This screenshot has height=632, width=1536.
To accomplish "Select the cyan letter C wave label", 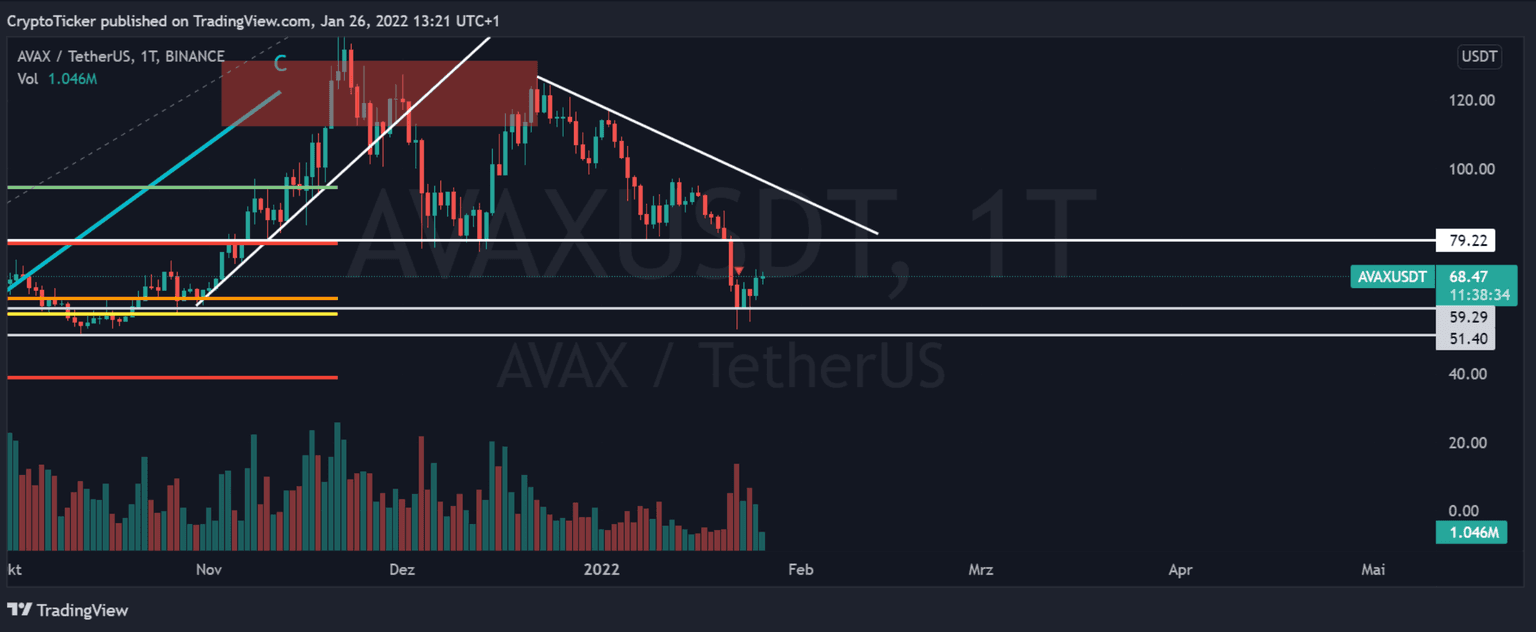I will pyautogui.click(x=281, y=65).
